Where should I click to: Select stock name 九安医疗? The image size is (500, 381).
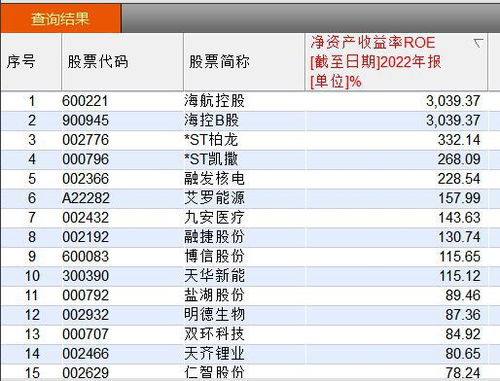point(214,217)
